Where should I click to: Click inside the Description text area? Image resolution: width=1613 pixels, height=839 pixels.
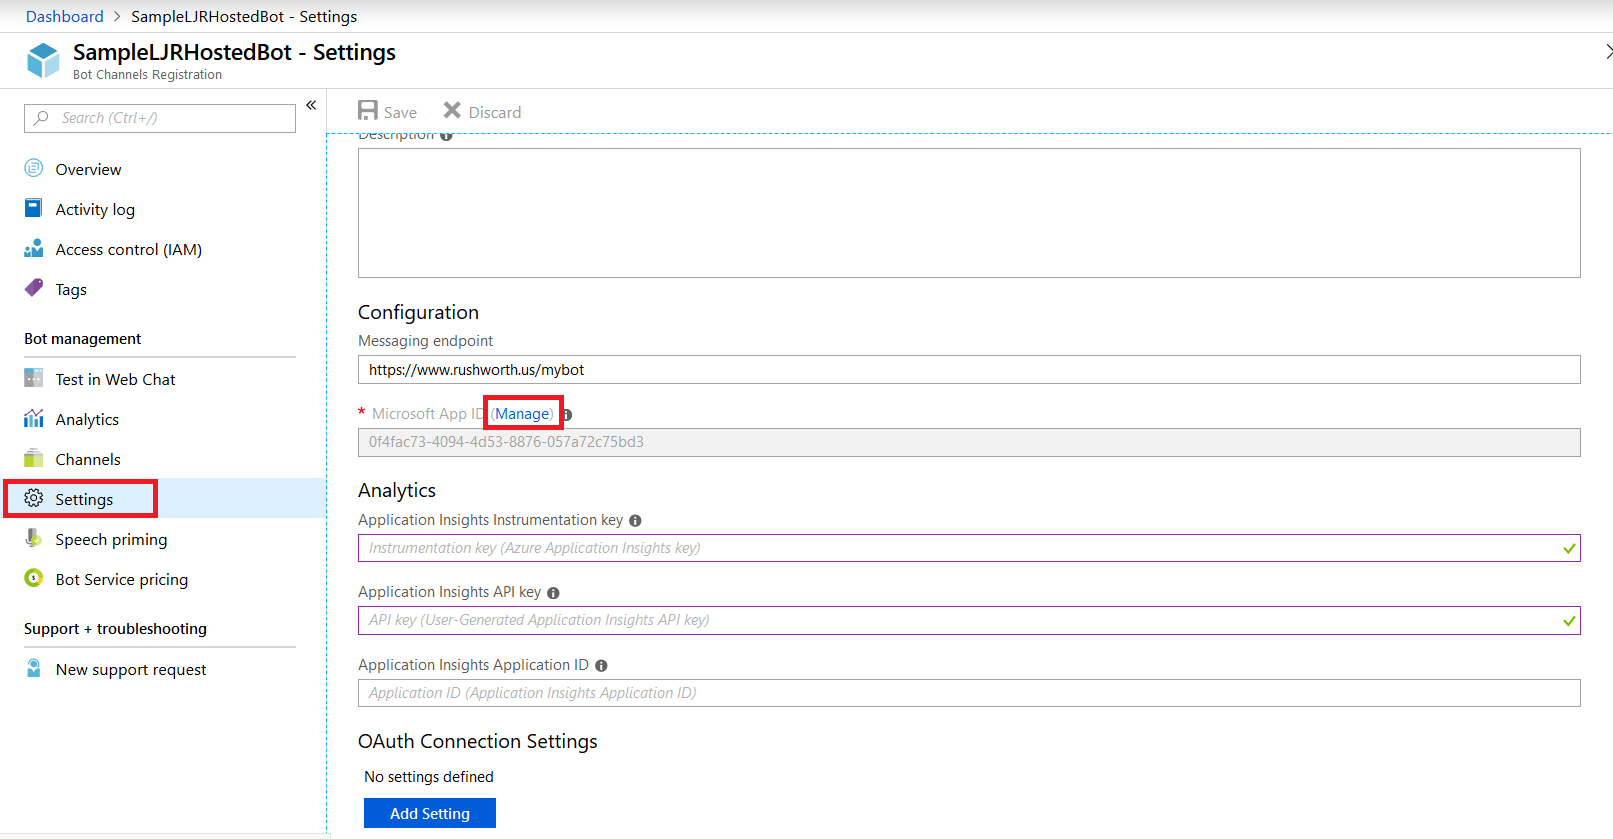tap(969, 213)
